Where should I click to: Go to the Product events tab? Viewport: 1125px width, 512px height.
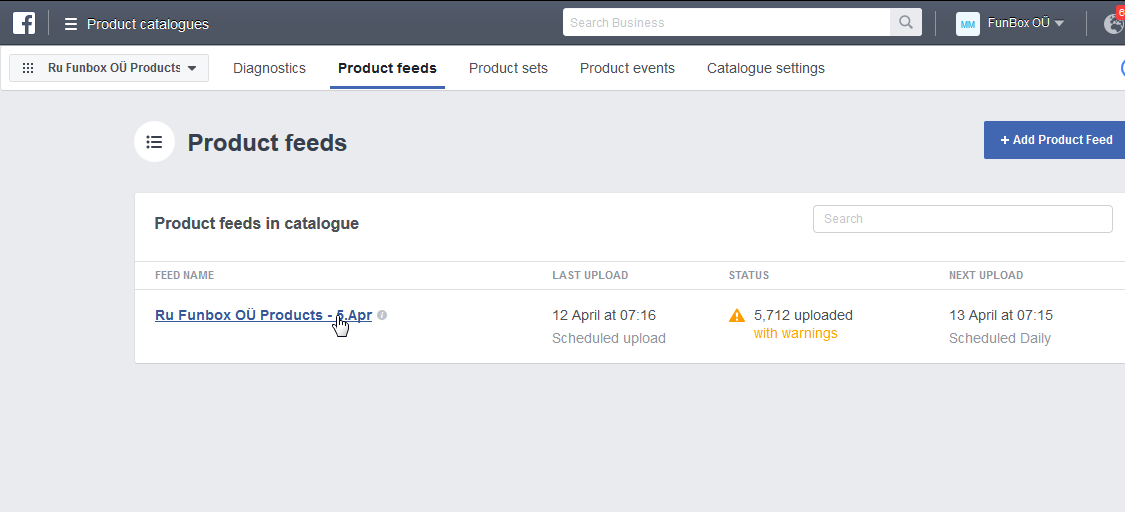click(627, 68)
